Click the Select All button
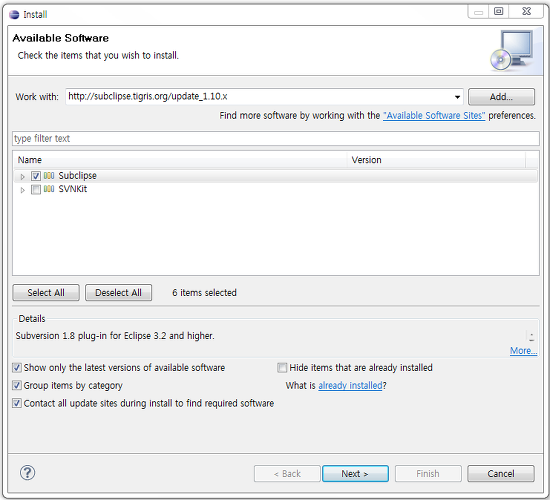The image size is (550, 500). [x=46, y=293]
